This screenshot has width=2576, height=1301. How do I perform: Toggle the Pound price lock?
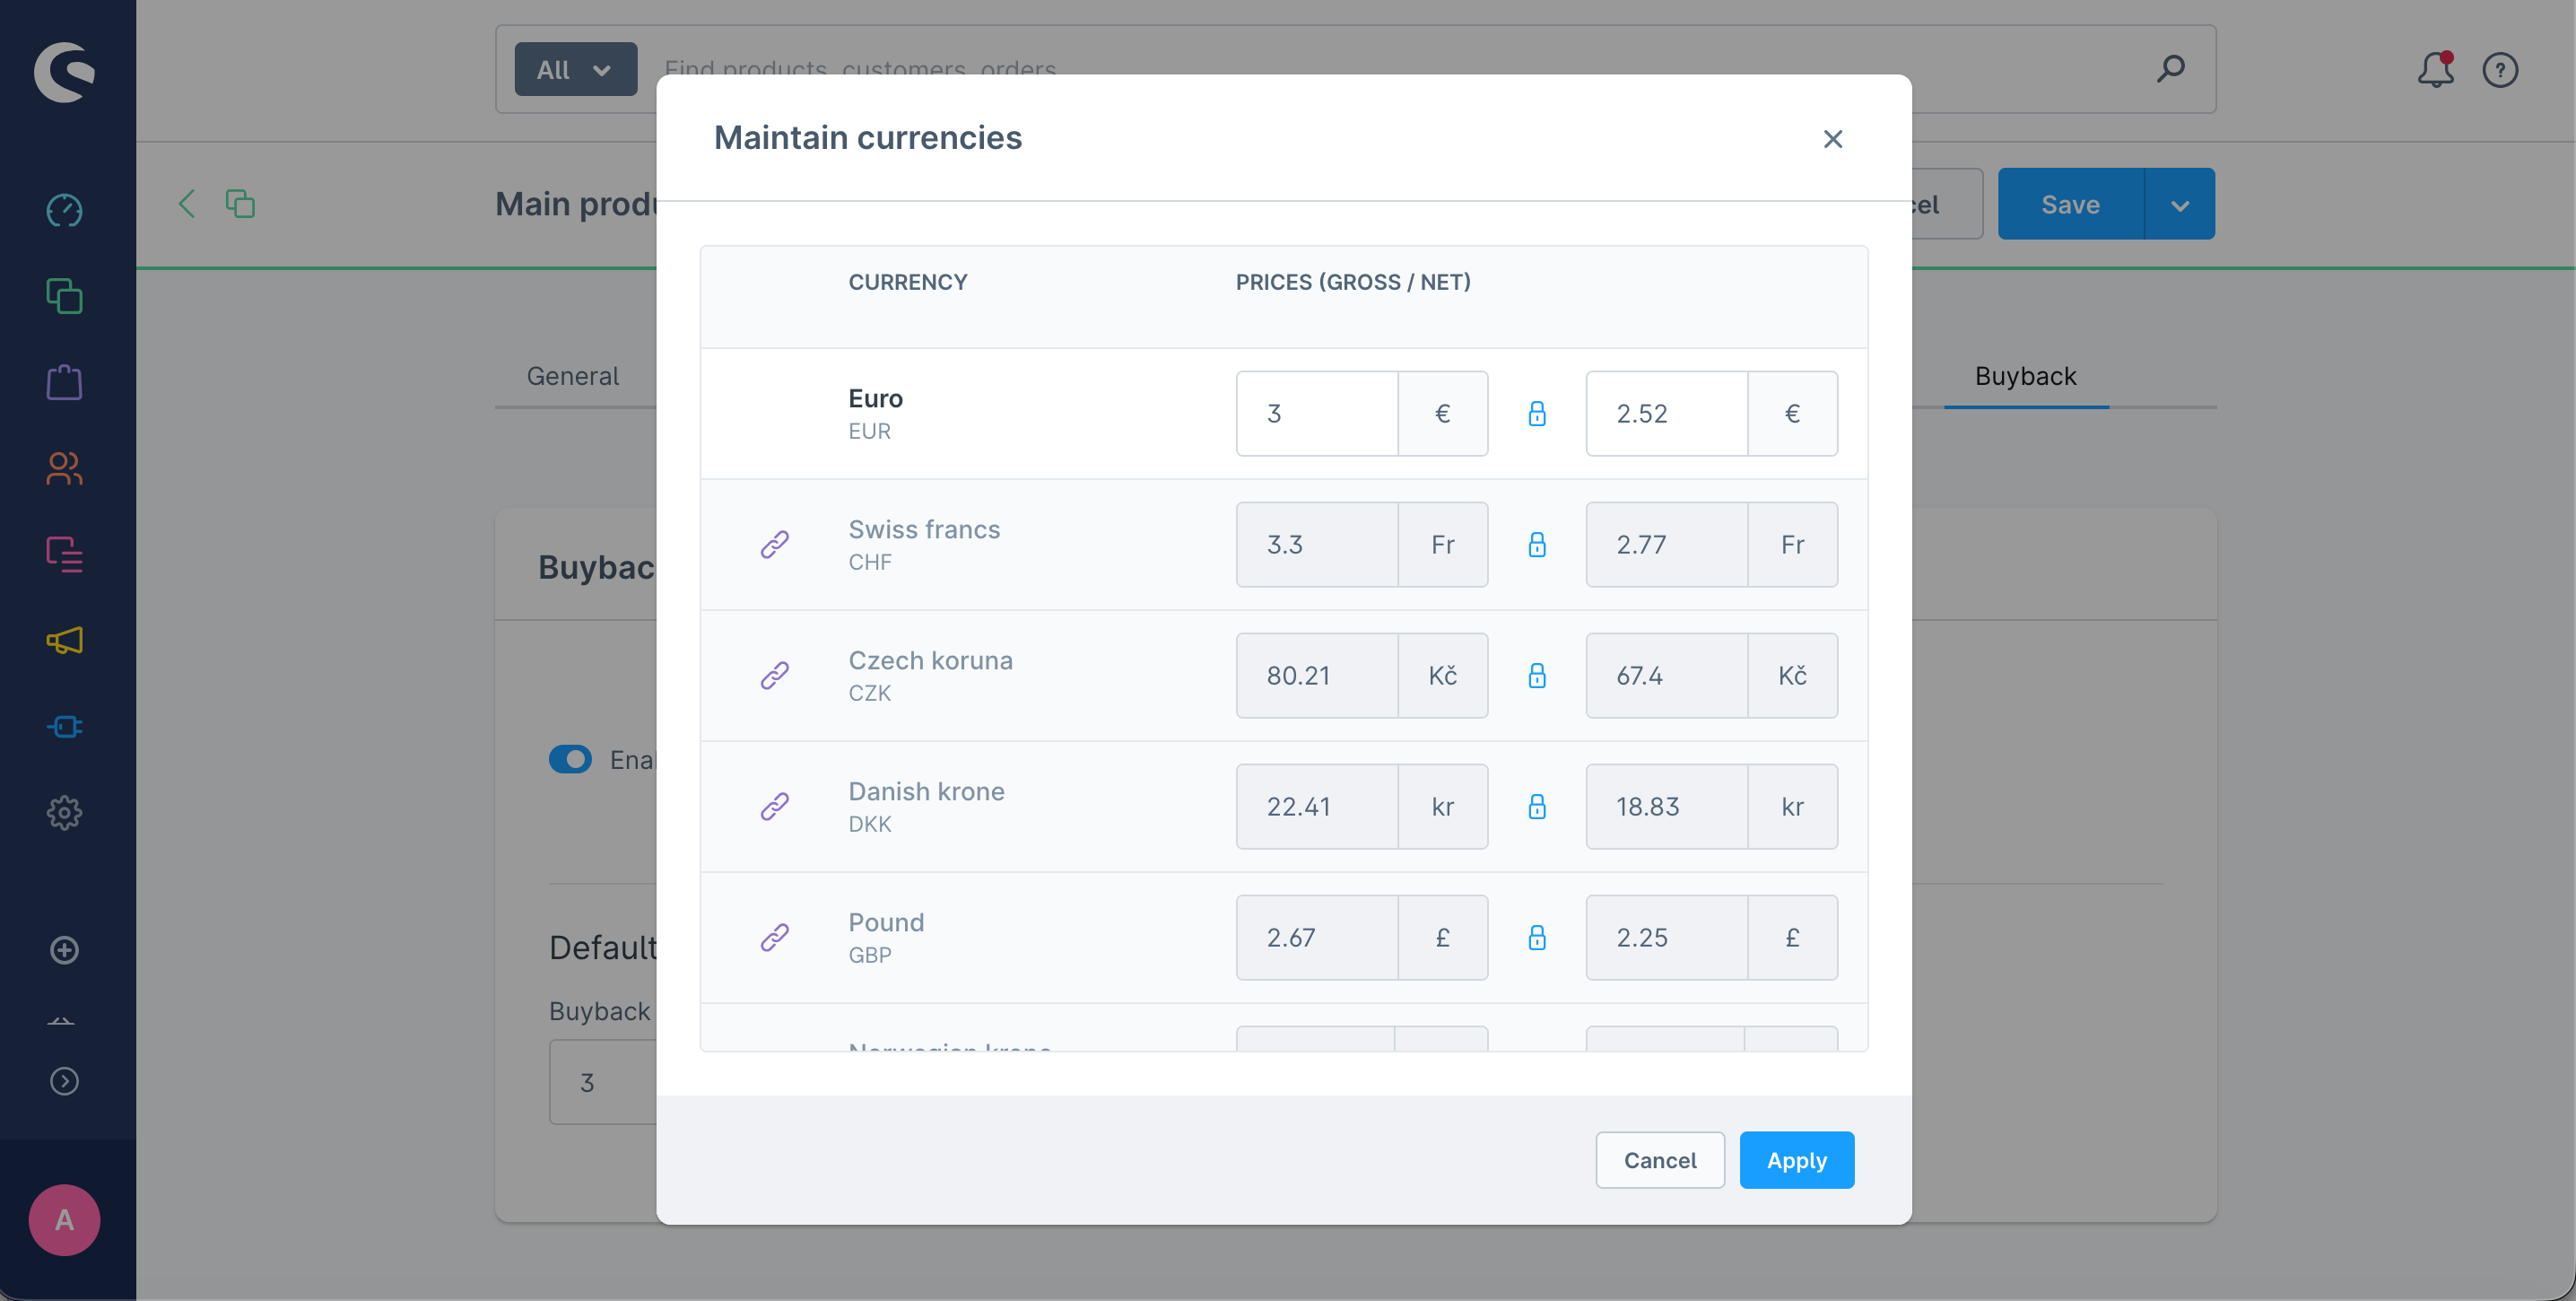tap(1537, 938)
